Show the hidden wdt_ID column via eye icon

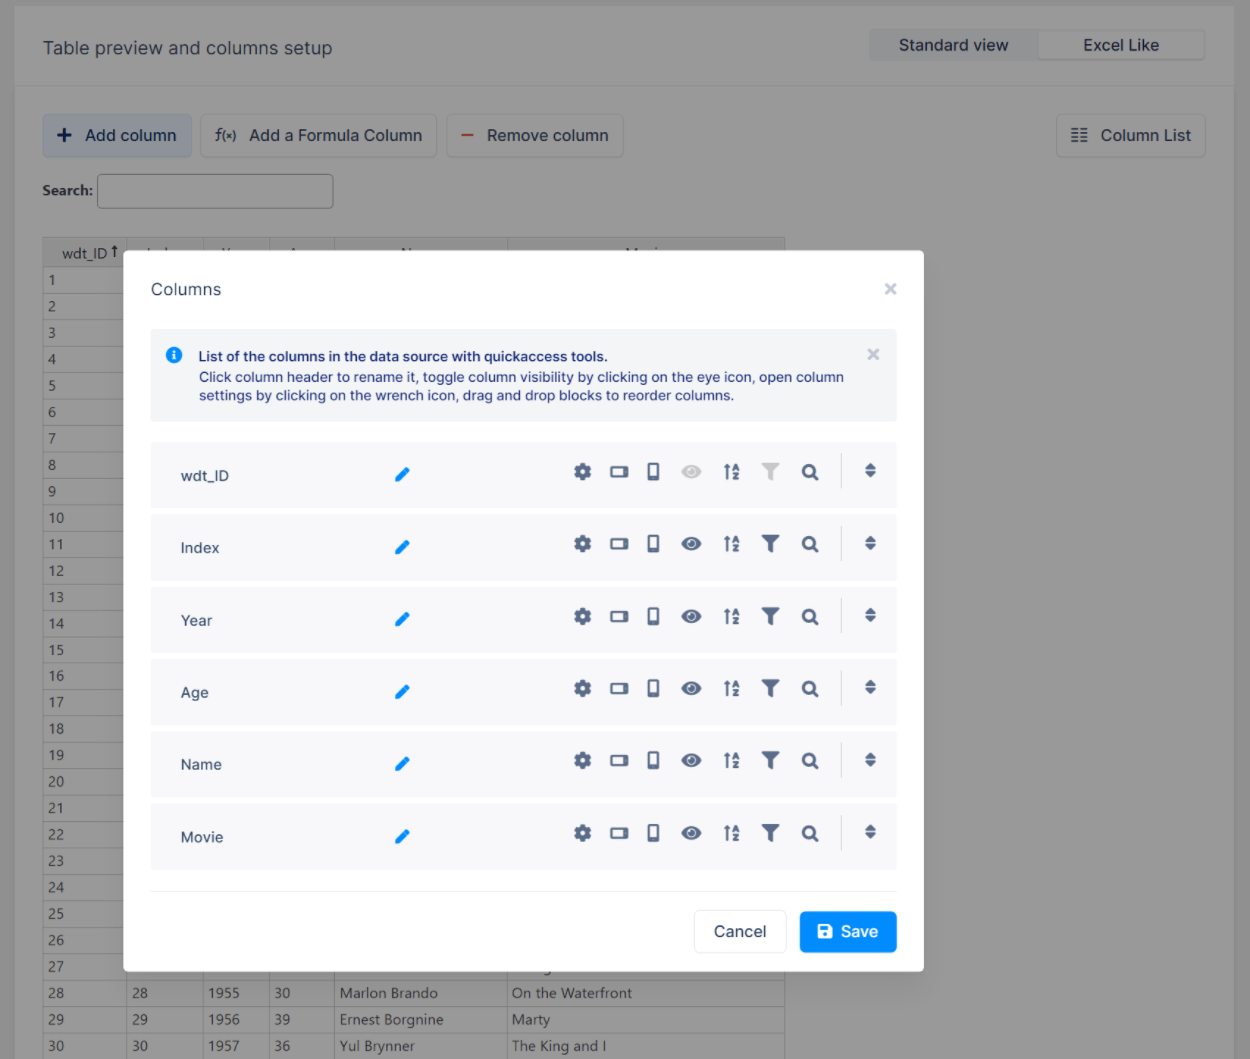[x=691, y=471]
